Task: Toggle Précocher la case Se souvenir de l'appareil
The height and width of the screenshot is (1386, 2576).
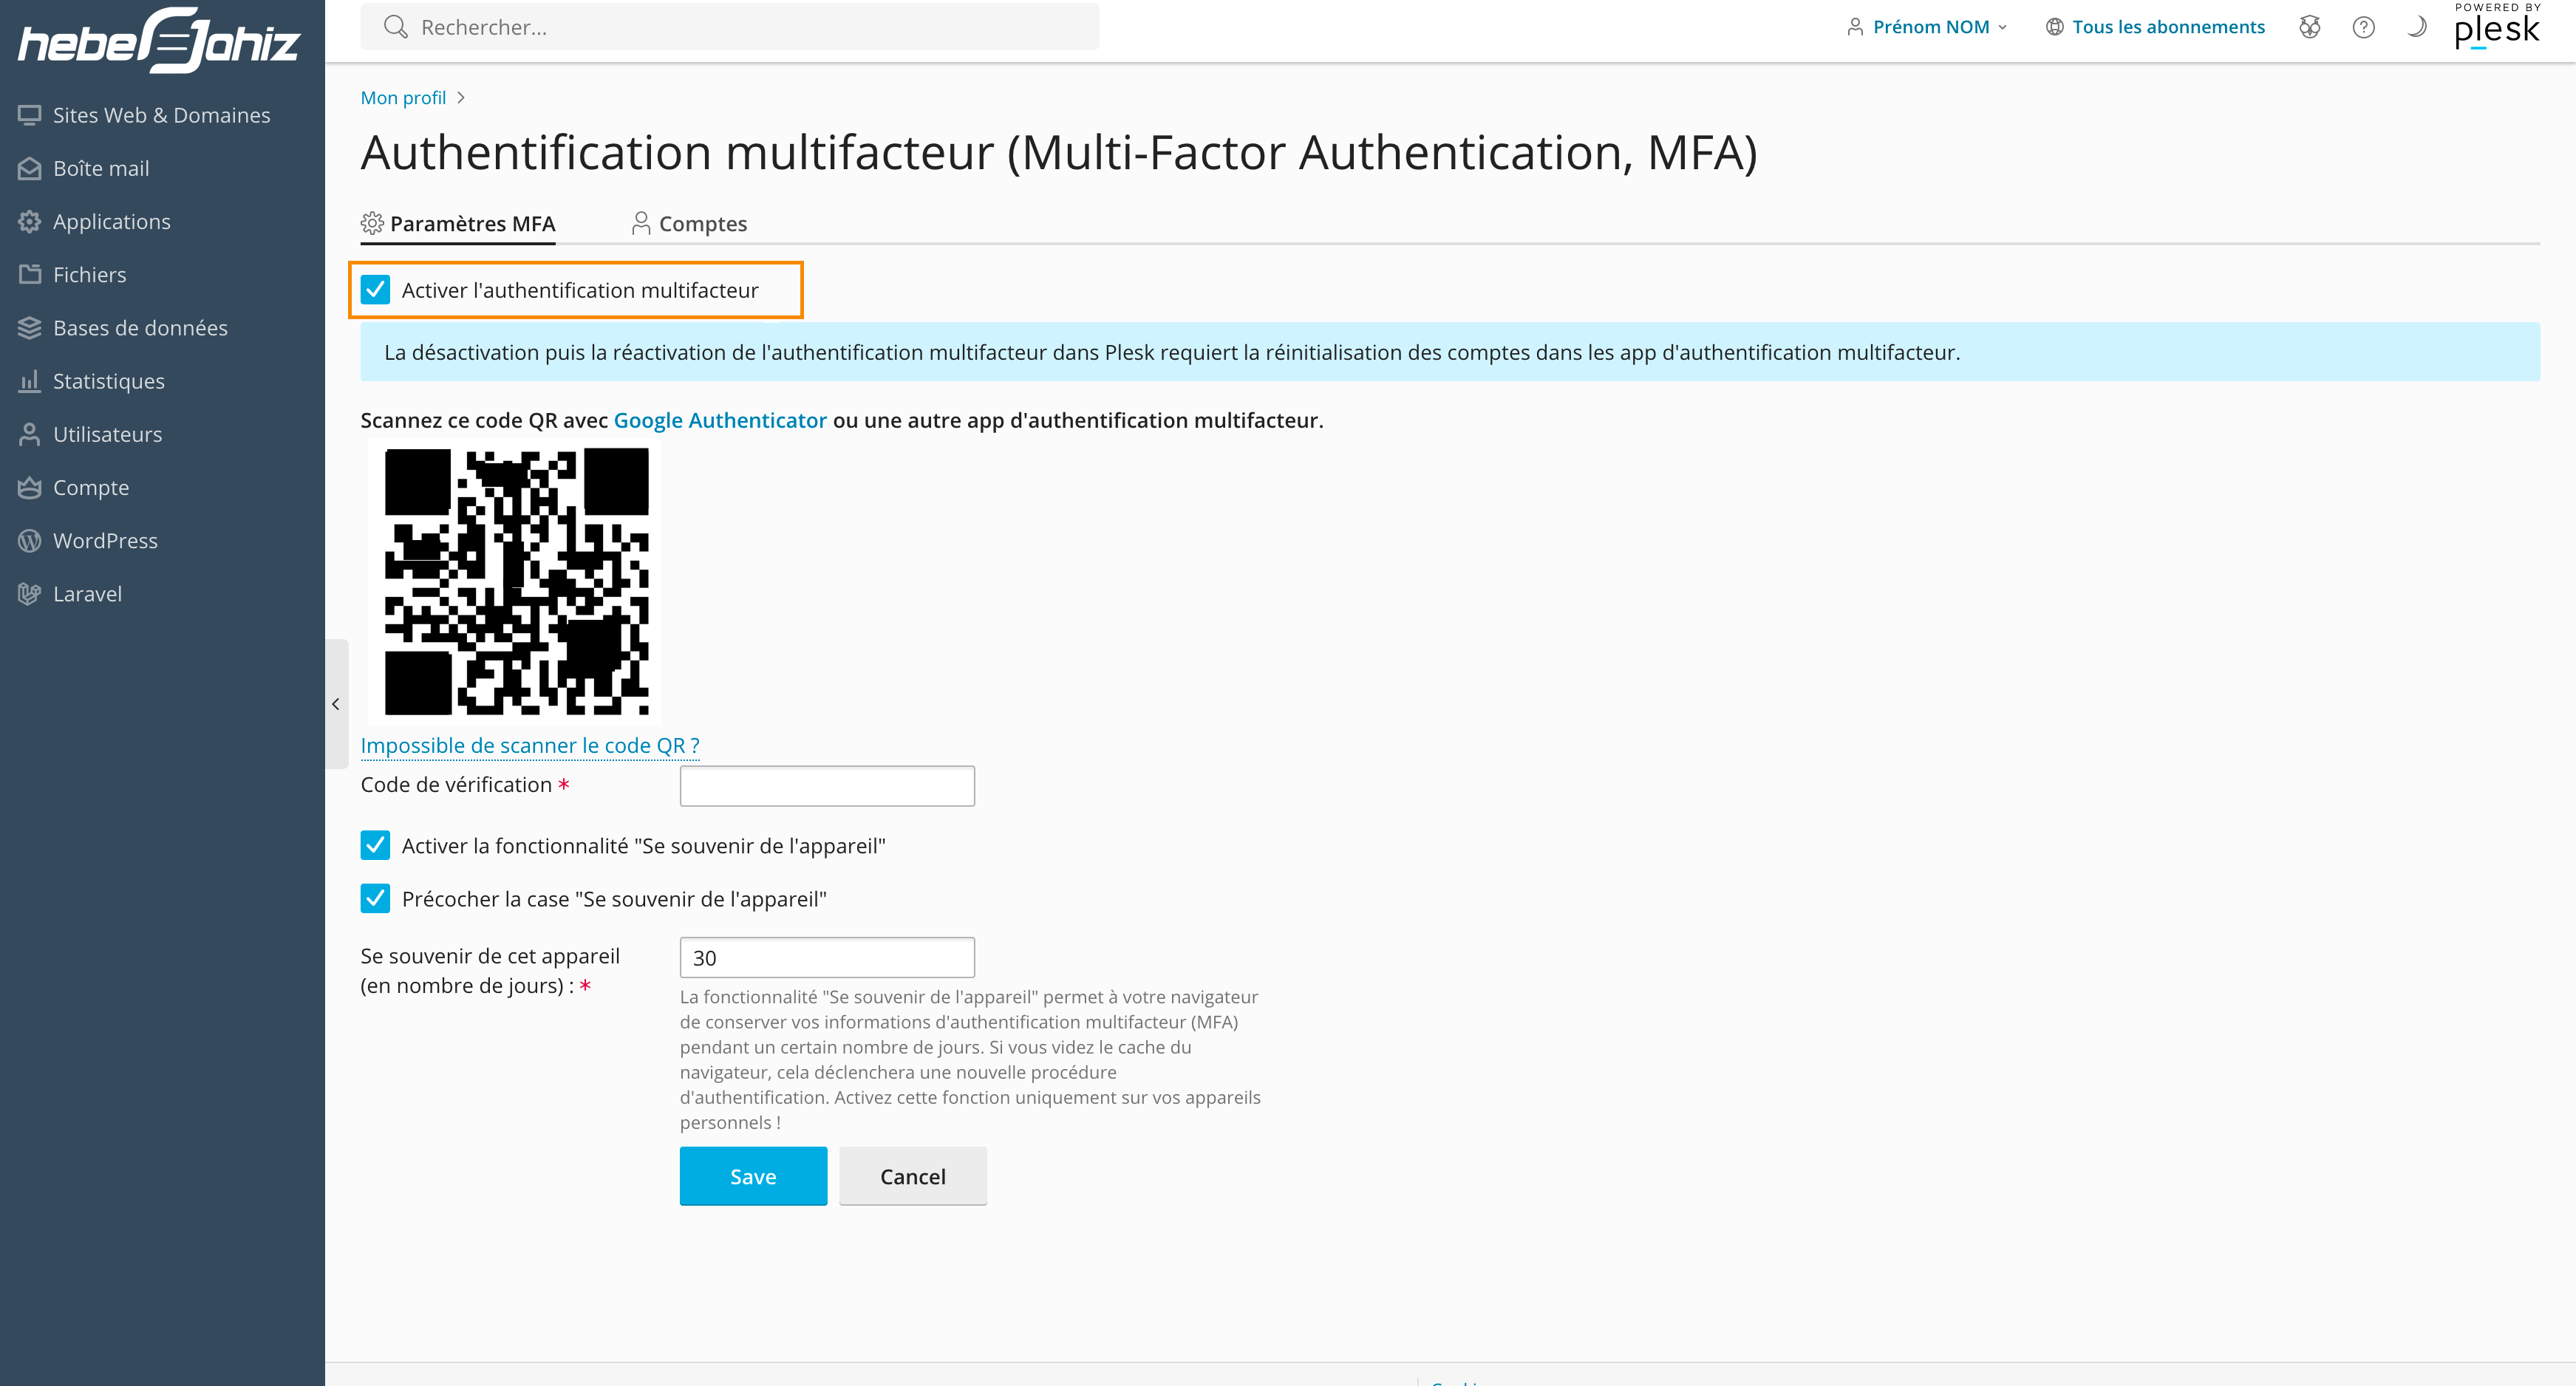Action: (375, 898)
